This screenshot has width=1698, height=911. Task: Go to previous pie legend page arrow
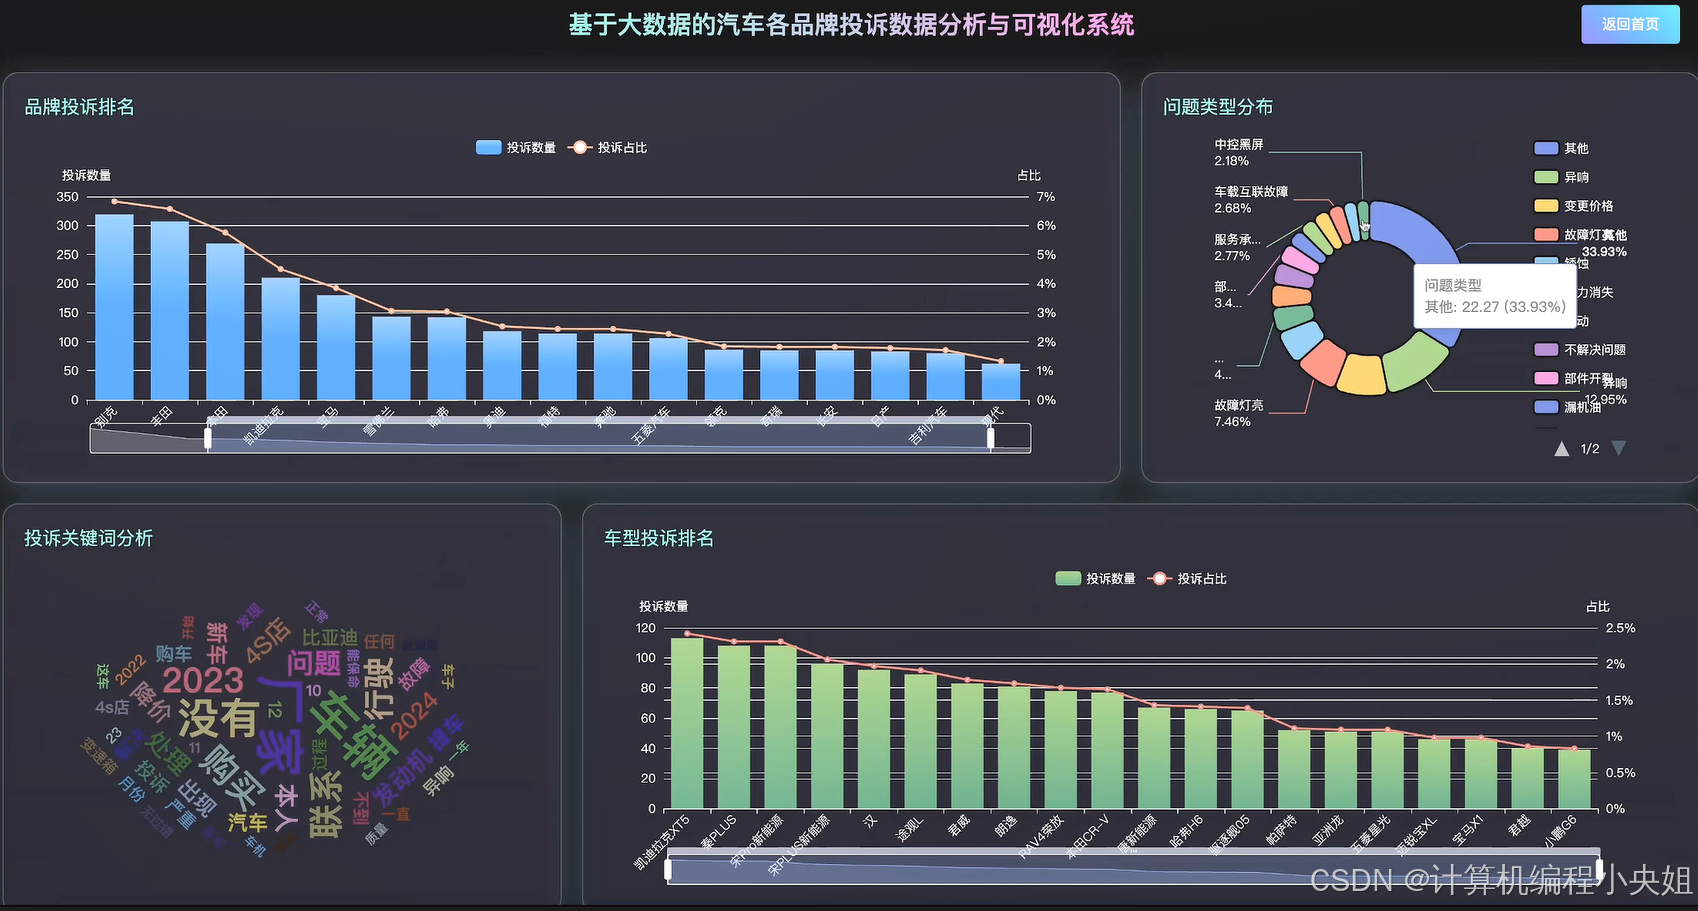(x=1562, y=449)
